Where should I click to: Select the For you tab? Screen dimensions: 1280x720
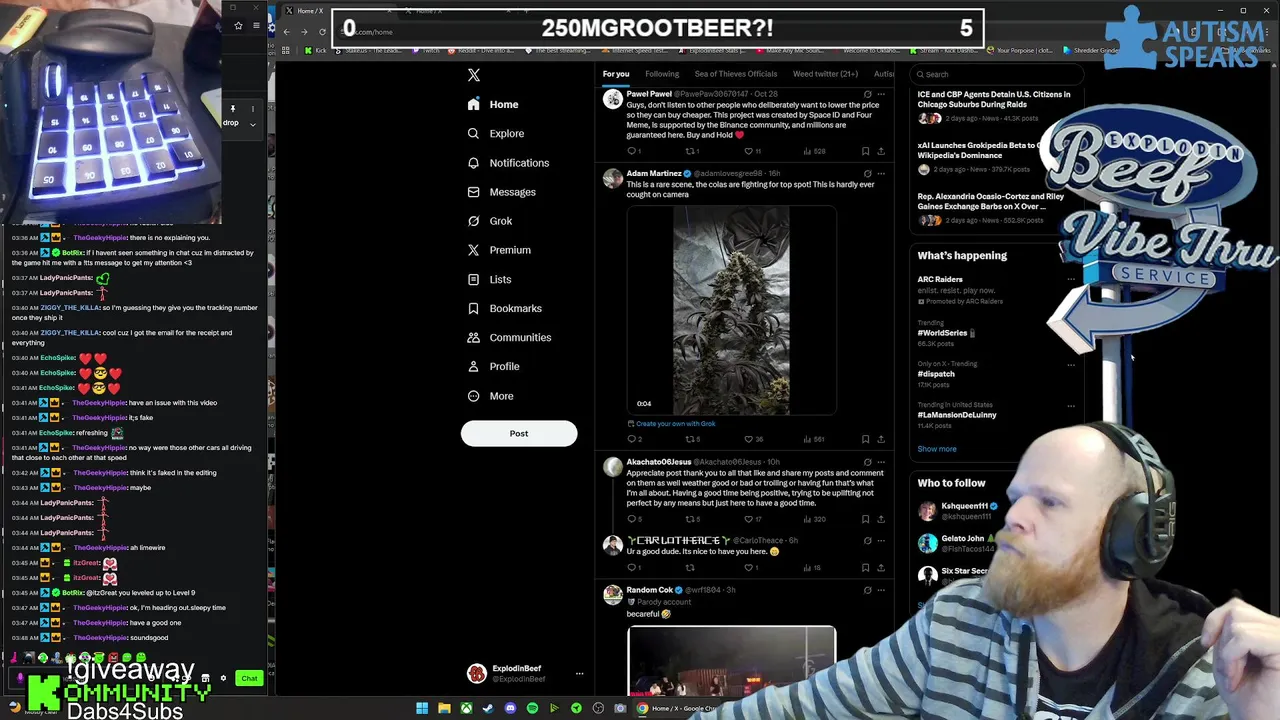coord(616,74)
